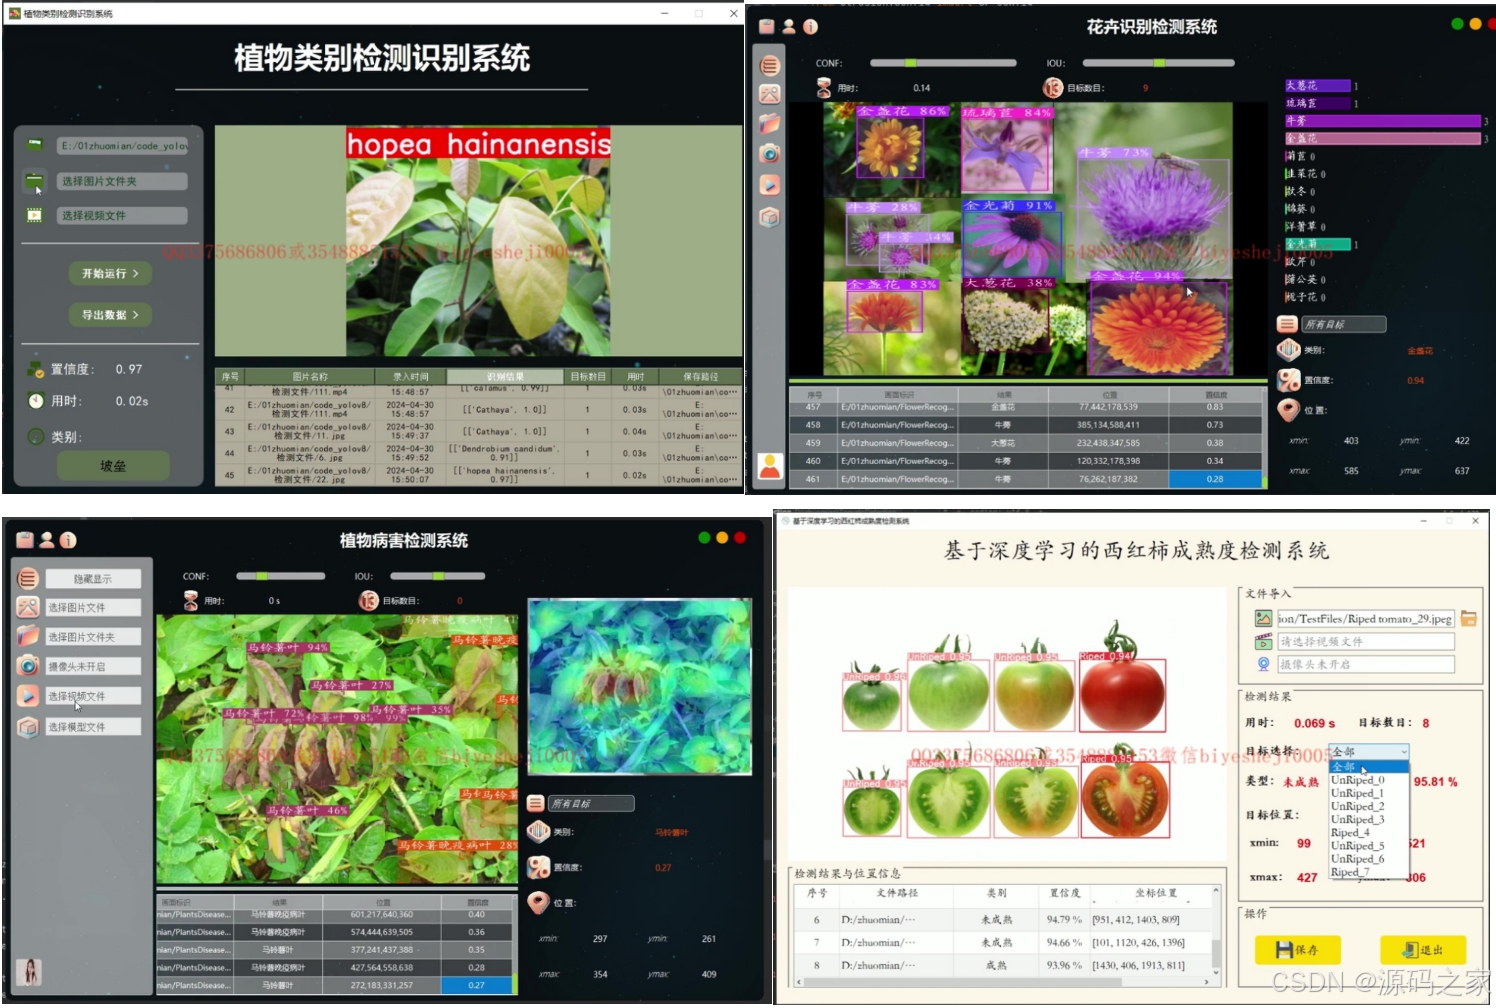1496x1008 pixels.
Task: Select Riped_4 from the expanded target dropdown
Action: [x=1356, y=832]
